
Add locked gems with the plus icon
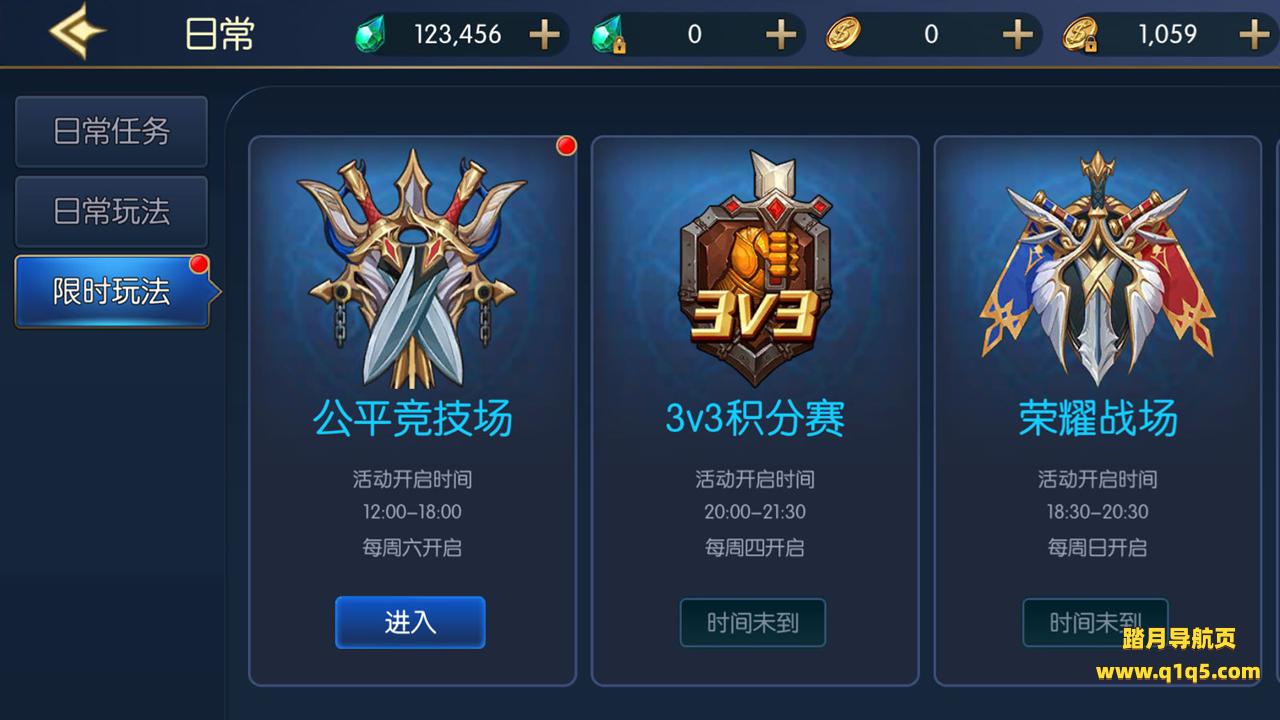click(x=781, y=35)
